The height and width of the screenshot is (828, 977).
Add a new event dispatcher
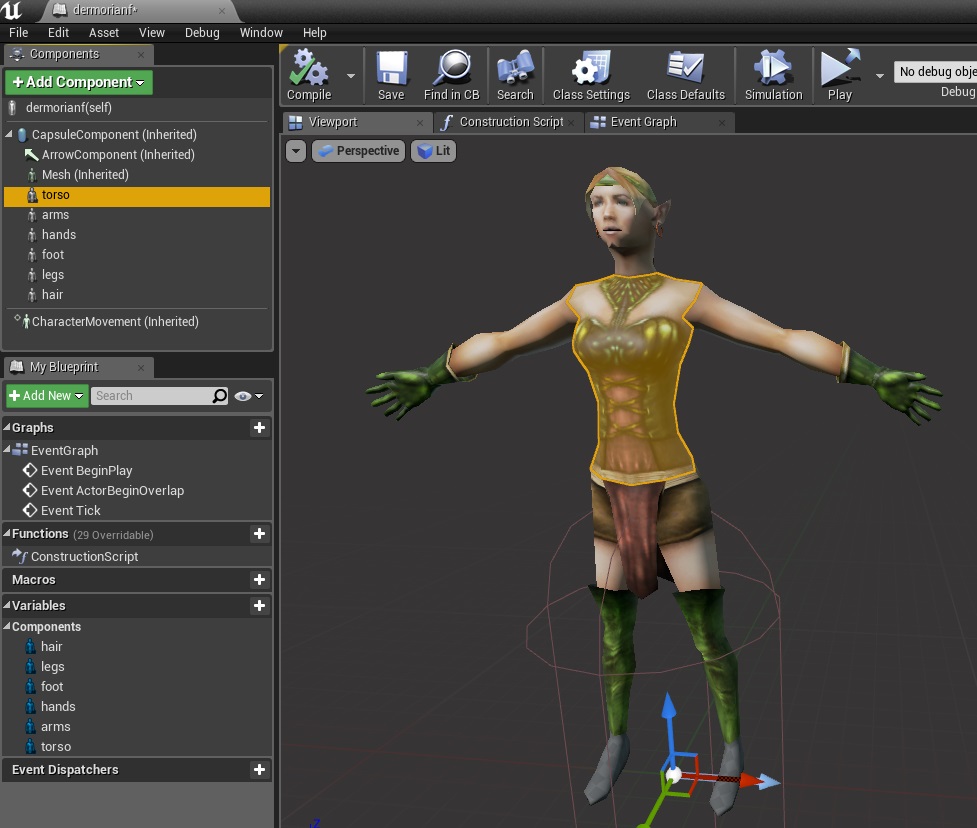pyautogui.click(x=260, y=770)
